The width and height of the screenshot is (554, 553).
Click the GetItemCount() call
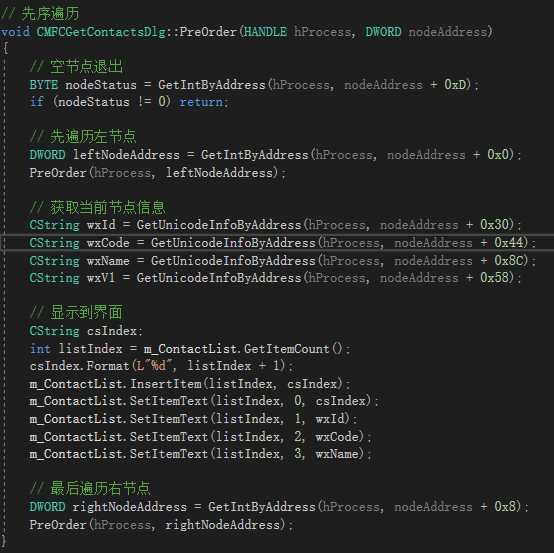[x=293, y=349]
